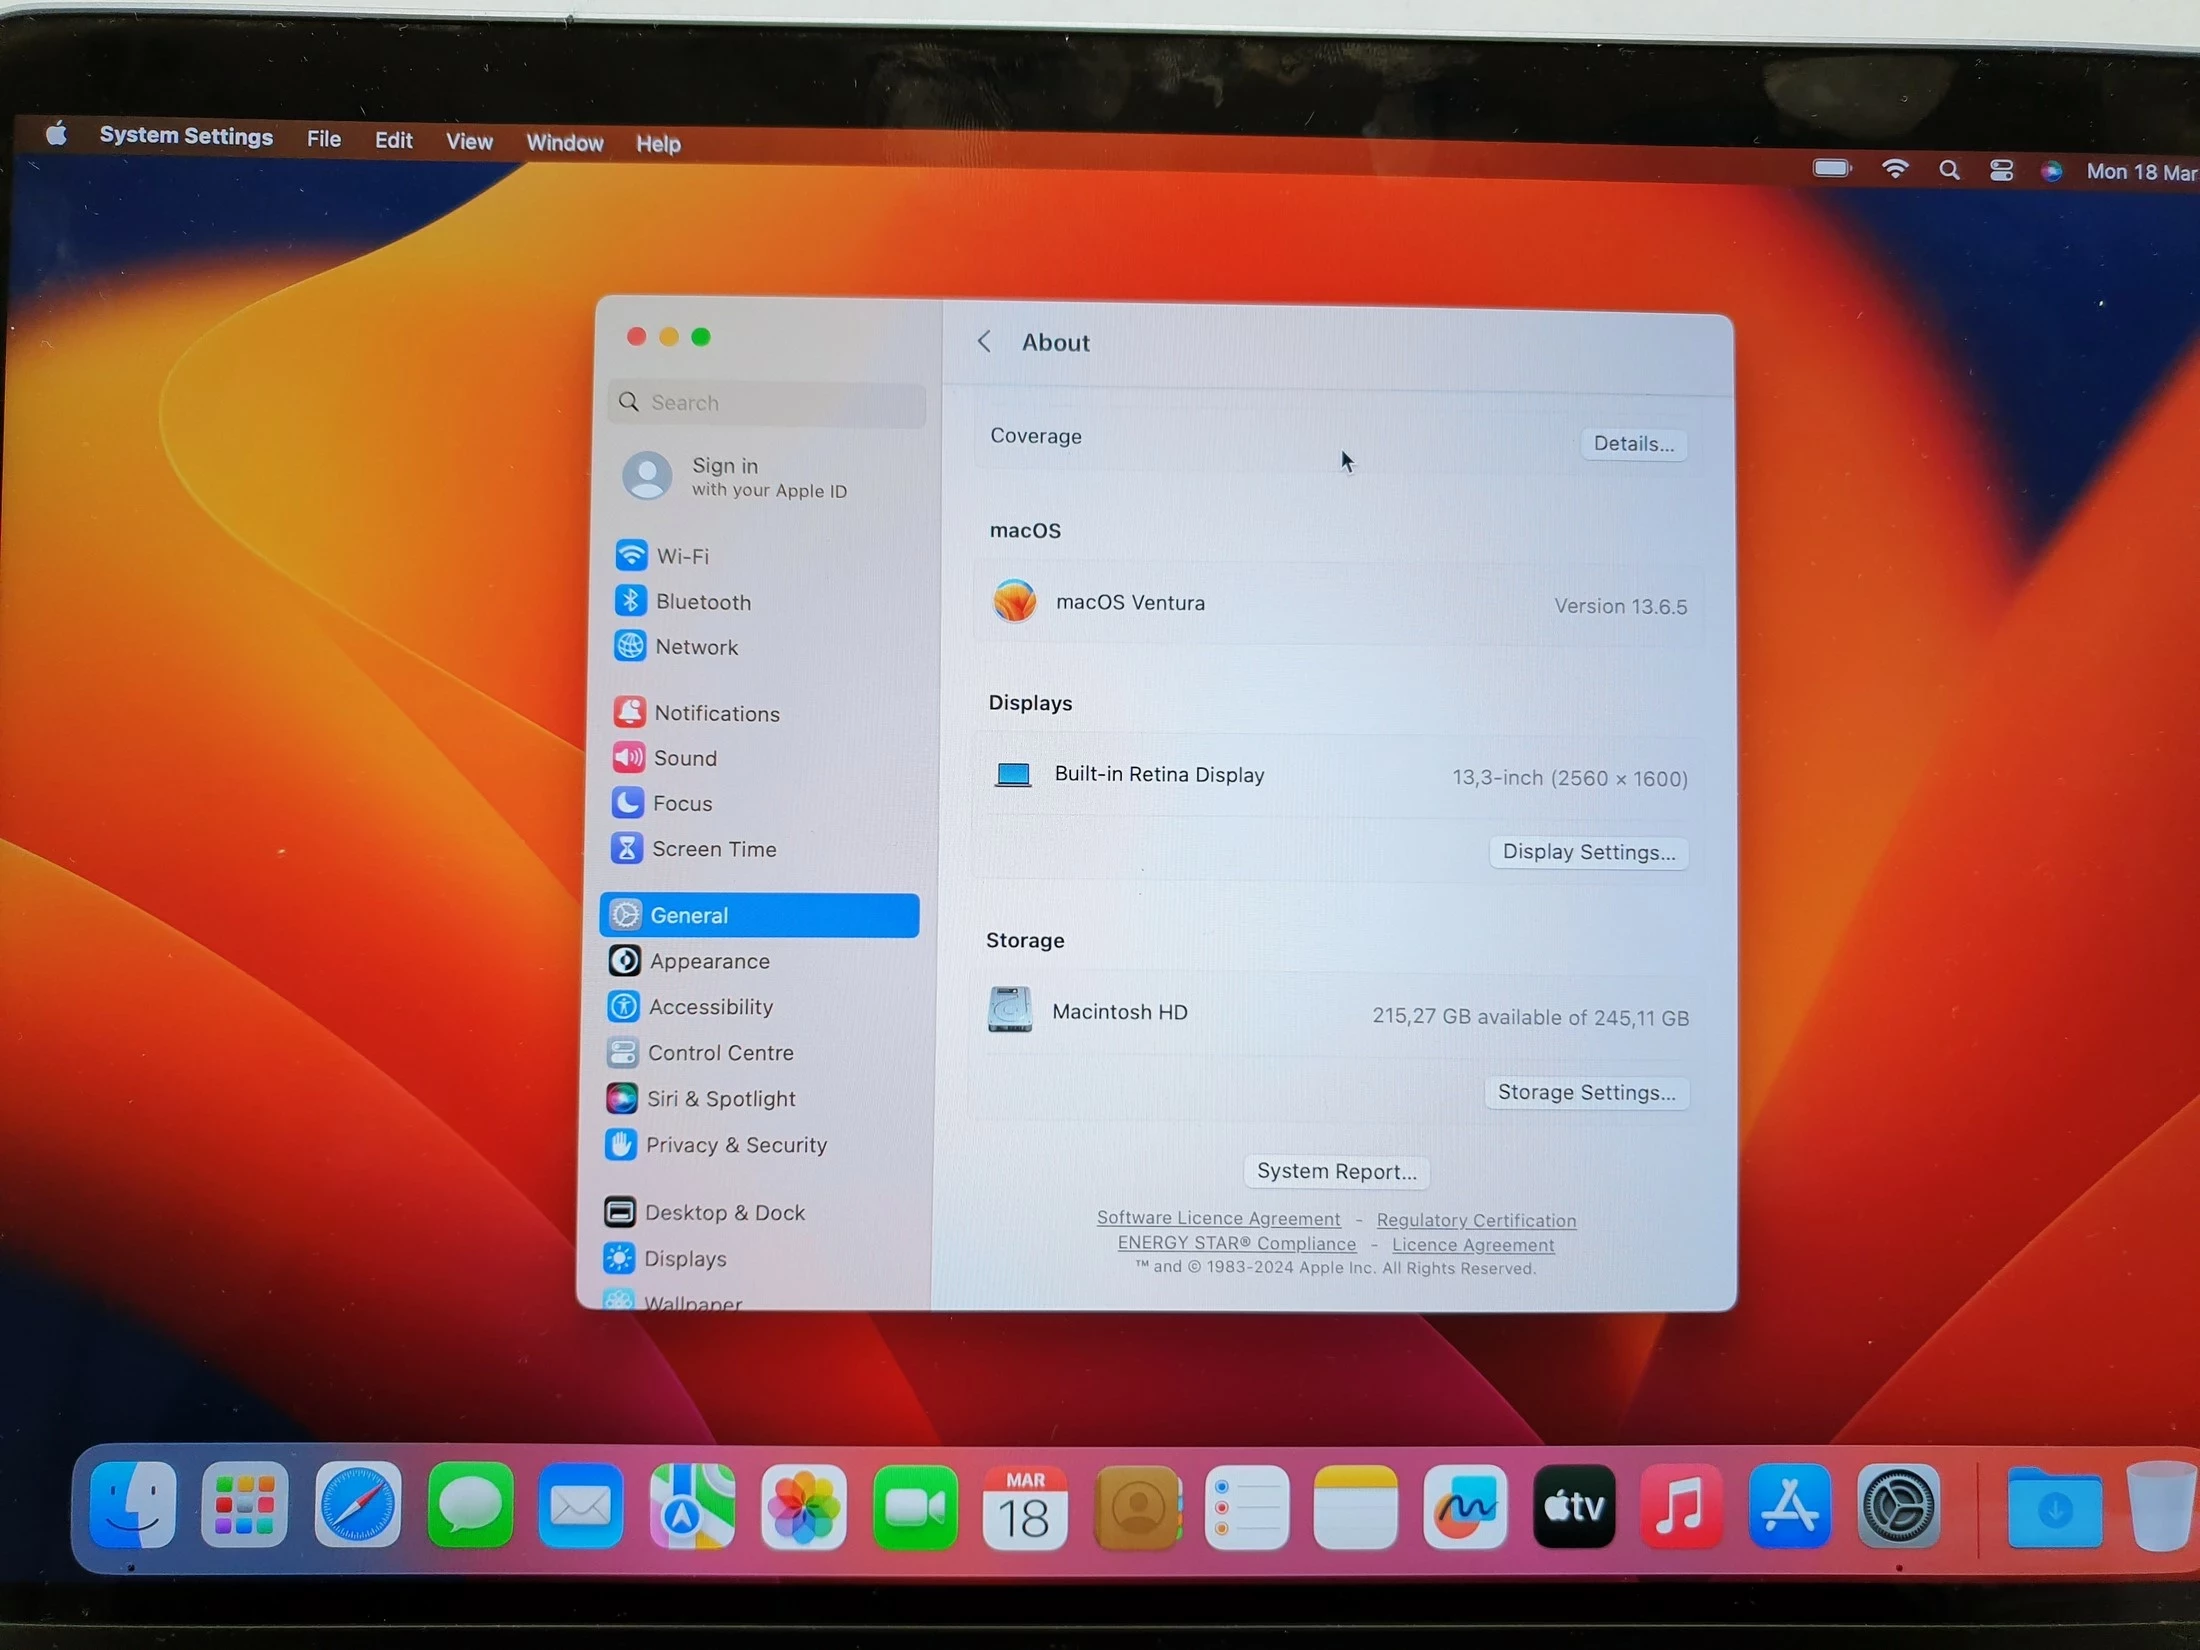The height and width of the screenshot is (1650, 2200).
Task: Select Focus in sidebar
Action: tap(762, 803)
